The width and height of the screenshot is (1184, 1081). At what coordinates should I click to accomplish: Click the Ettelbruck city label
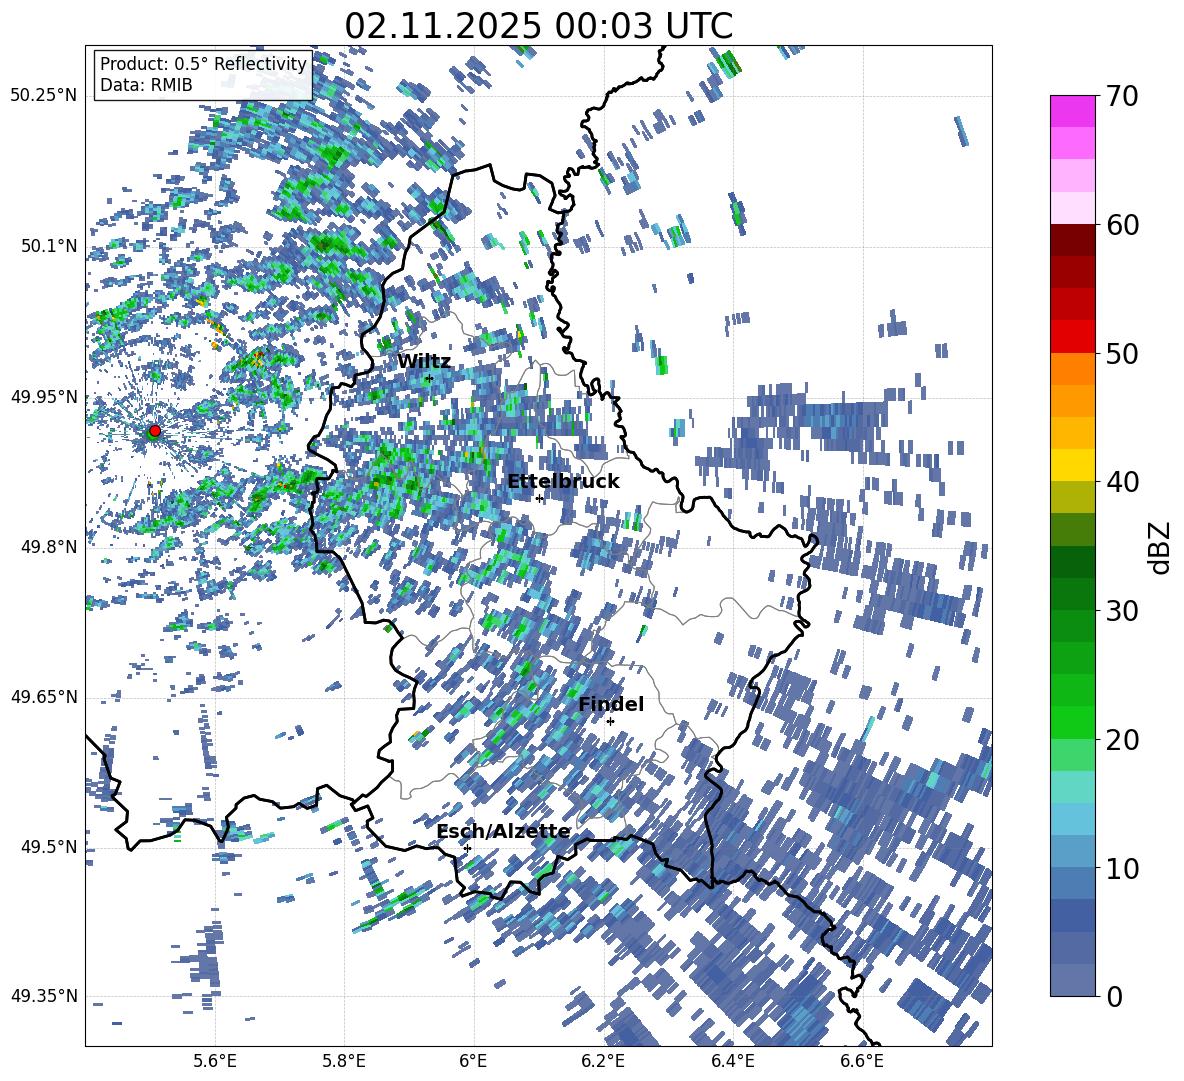click(563, 482)
